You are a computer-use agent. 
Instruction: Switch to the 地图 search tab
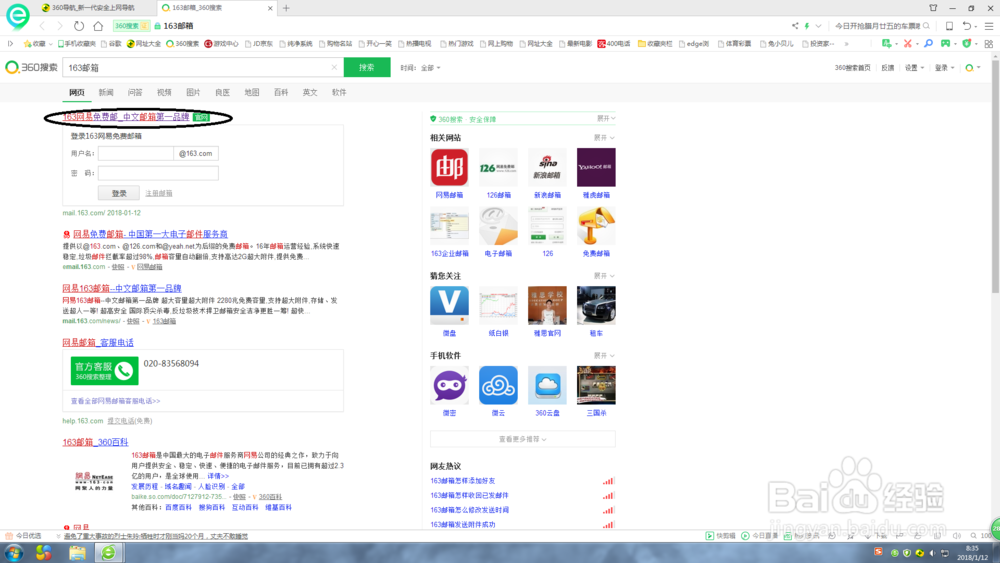252,92
